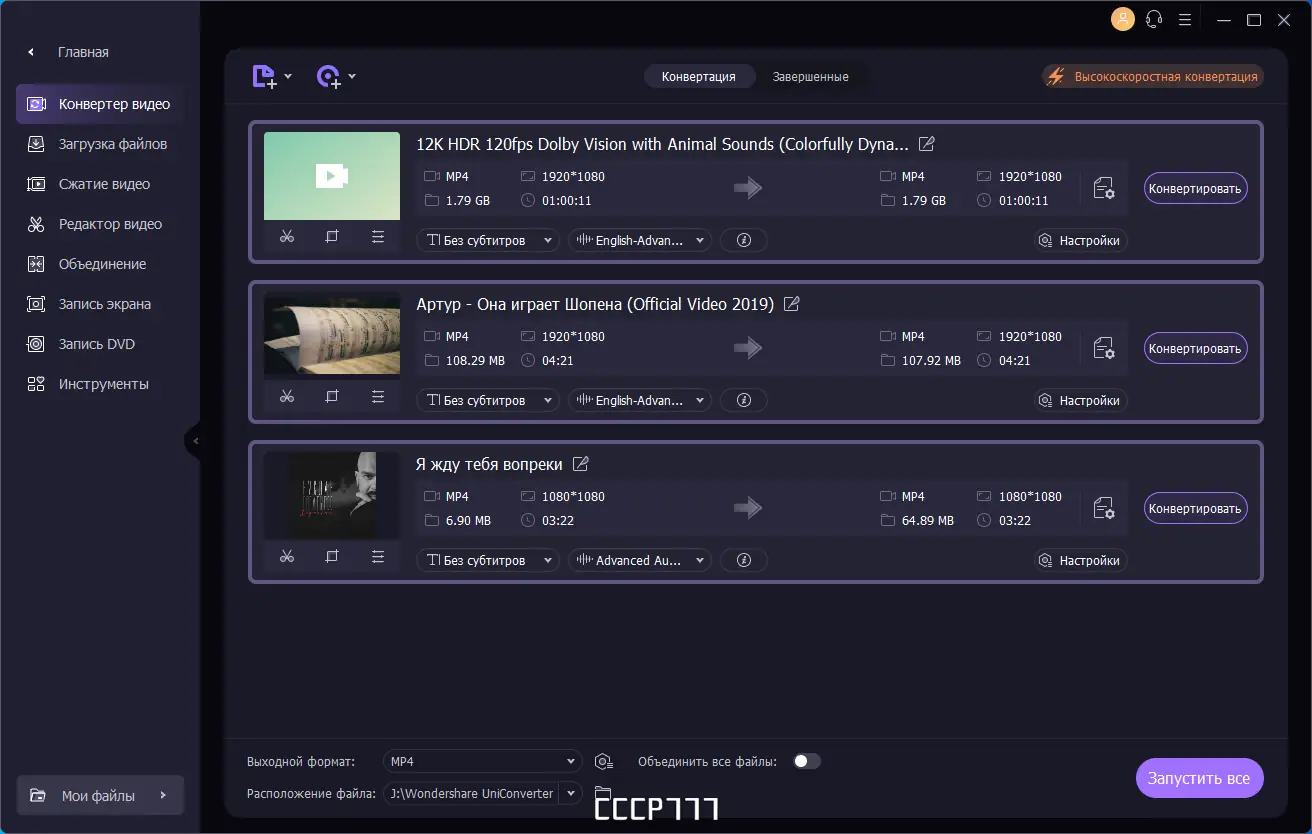Click the Запустить все button
Screen dimensions: 1312x834
(x=1199, y=778)
